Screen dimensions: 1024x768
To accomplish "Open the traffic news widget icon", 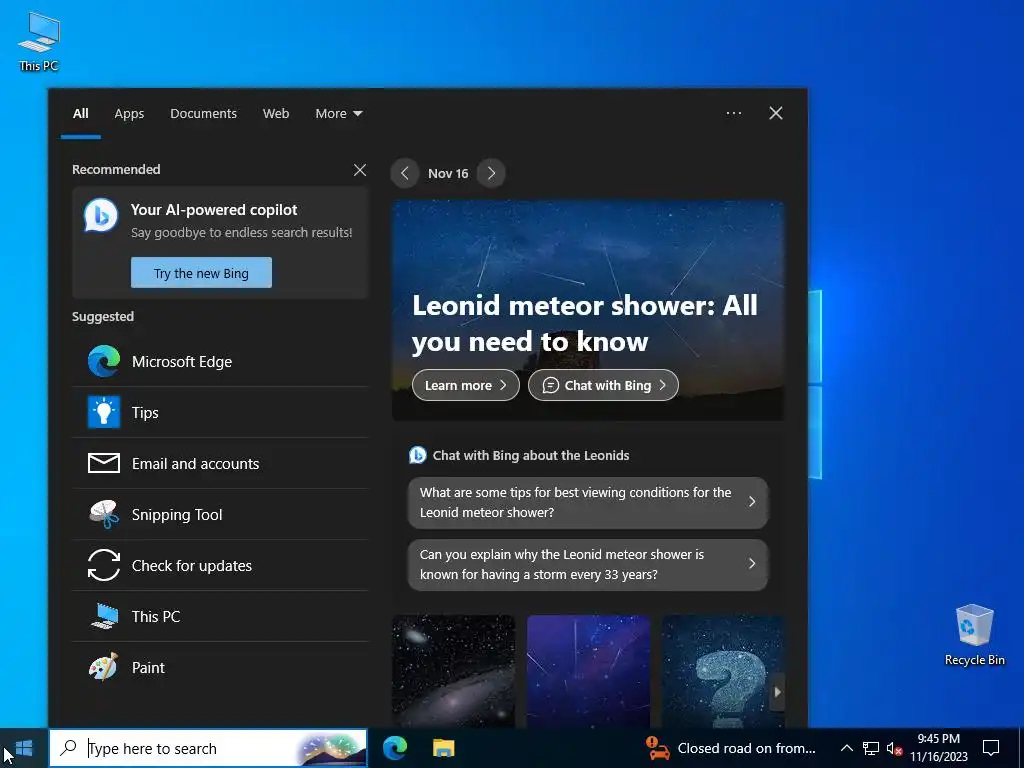I will [x=658, y=748].
